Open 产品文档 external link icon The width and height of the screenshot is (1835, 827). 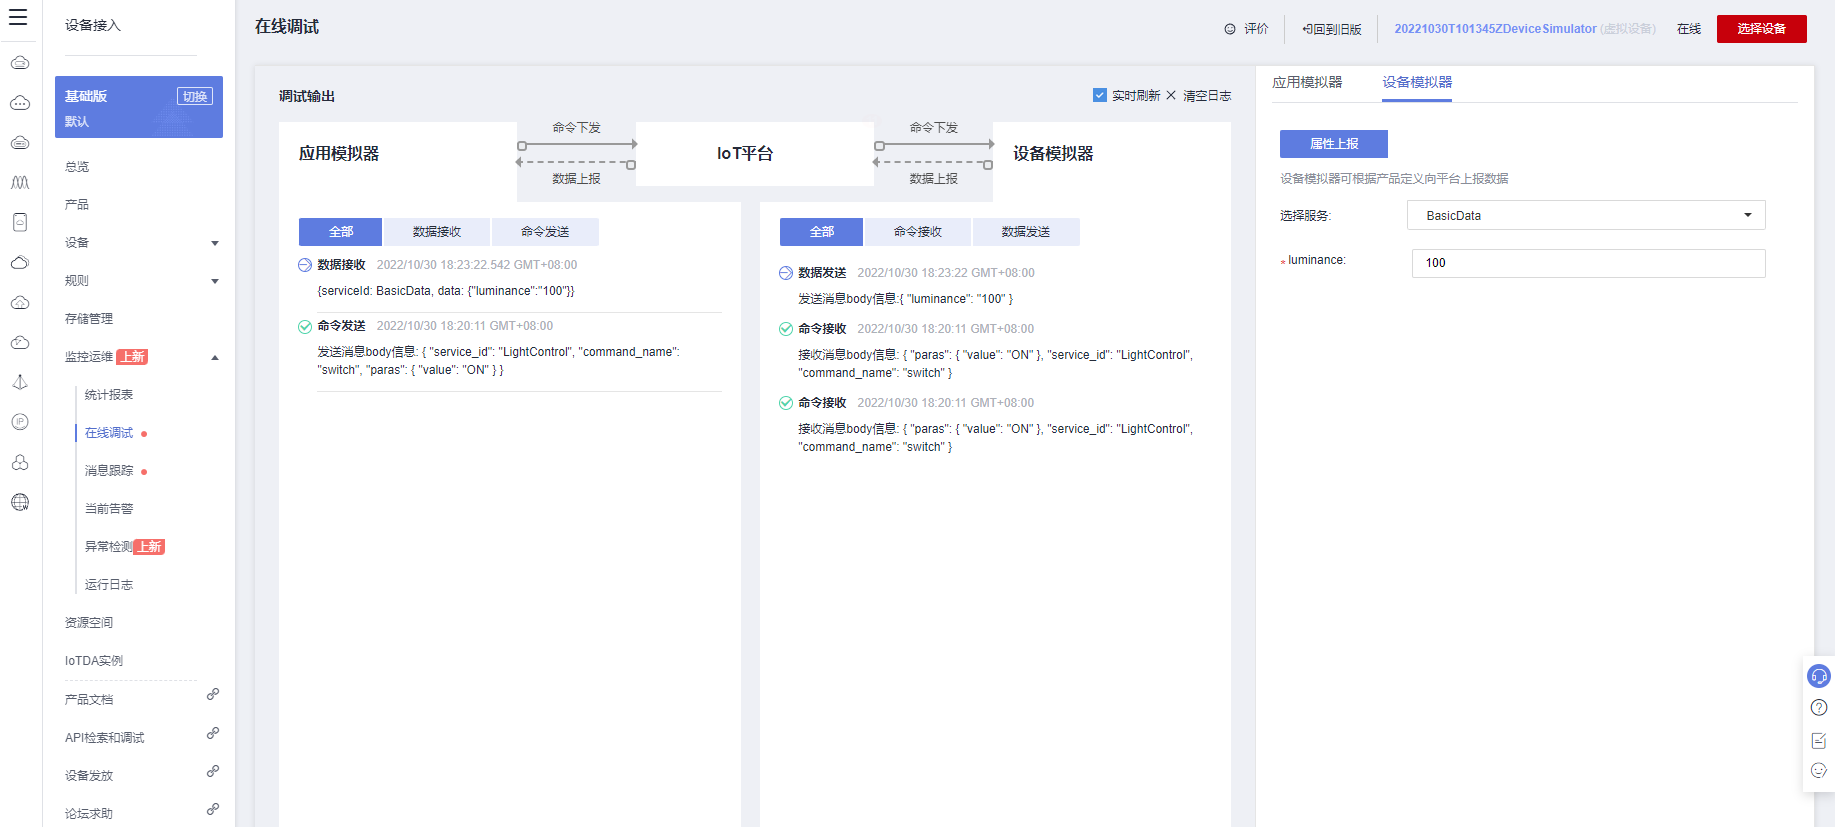[x=213, y=694]
